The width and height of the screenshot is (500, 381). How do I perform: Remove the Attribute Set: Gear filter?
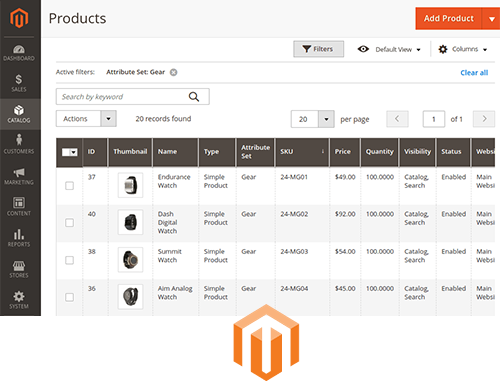coord(174,72)
